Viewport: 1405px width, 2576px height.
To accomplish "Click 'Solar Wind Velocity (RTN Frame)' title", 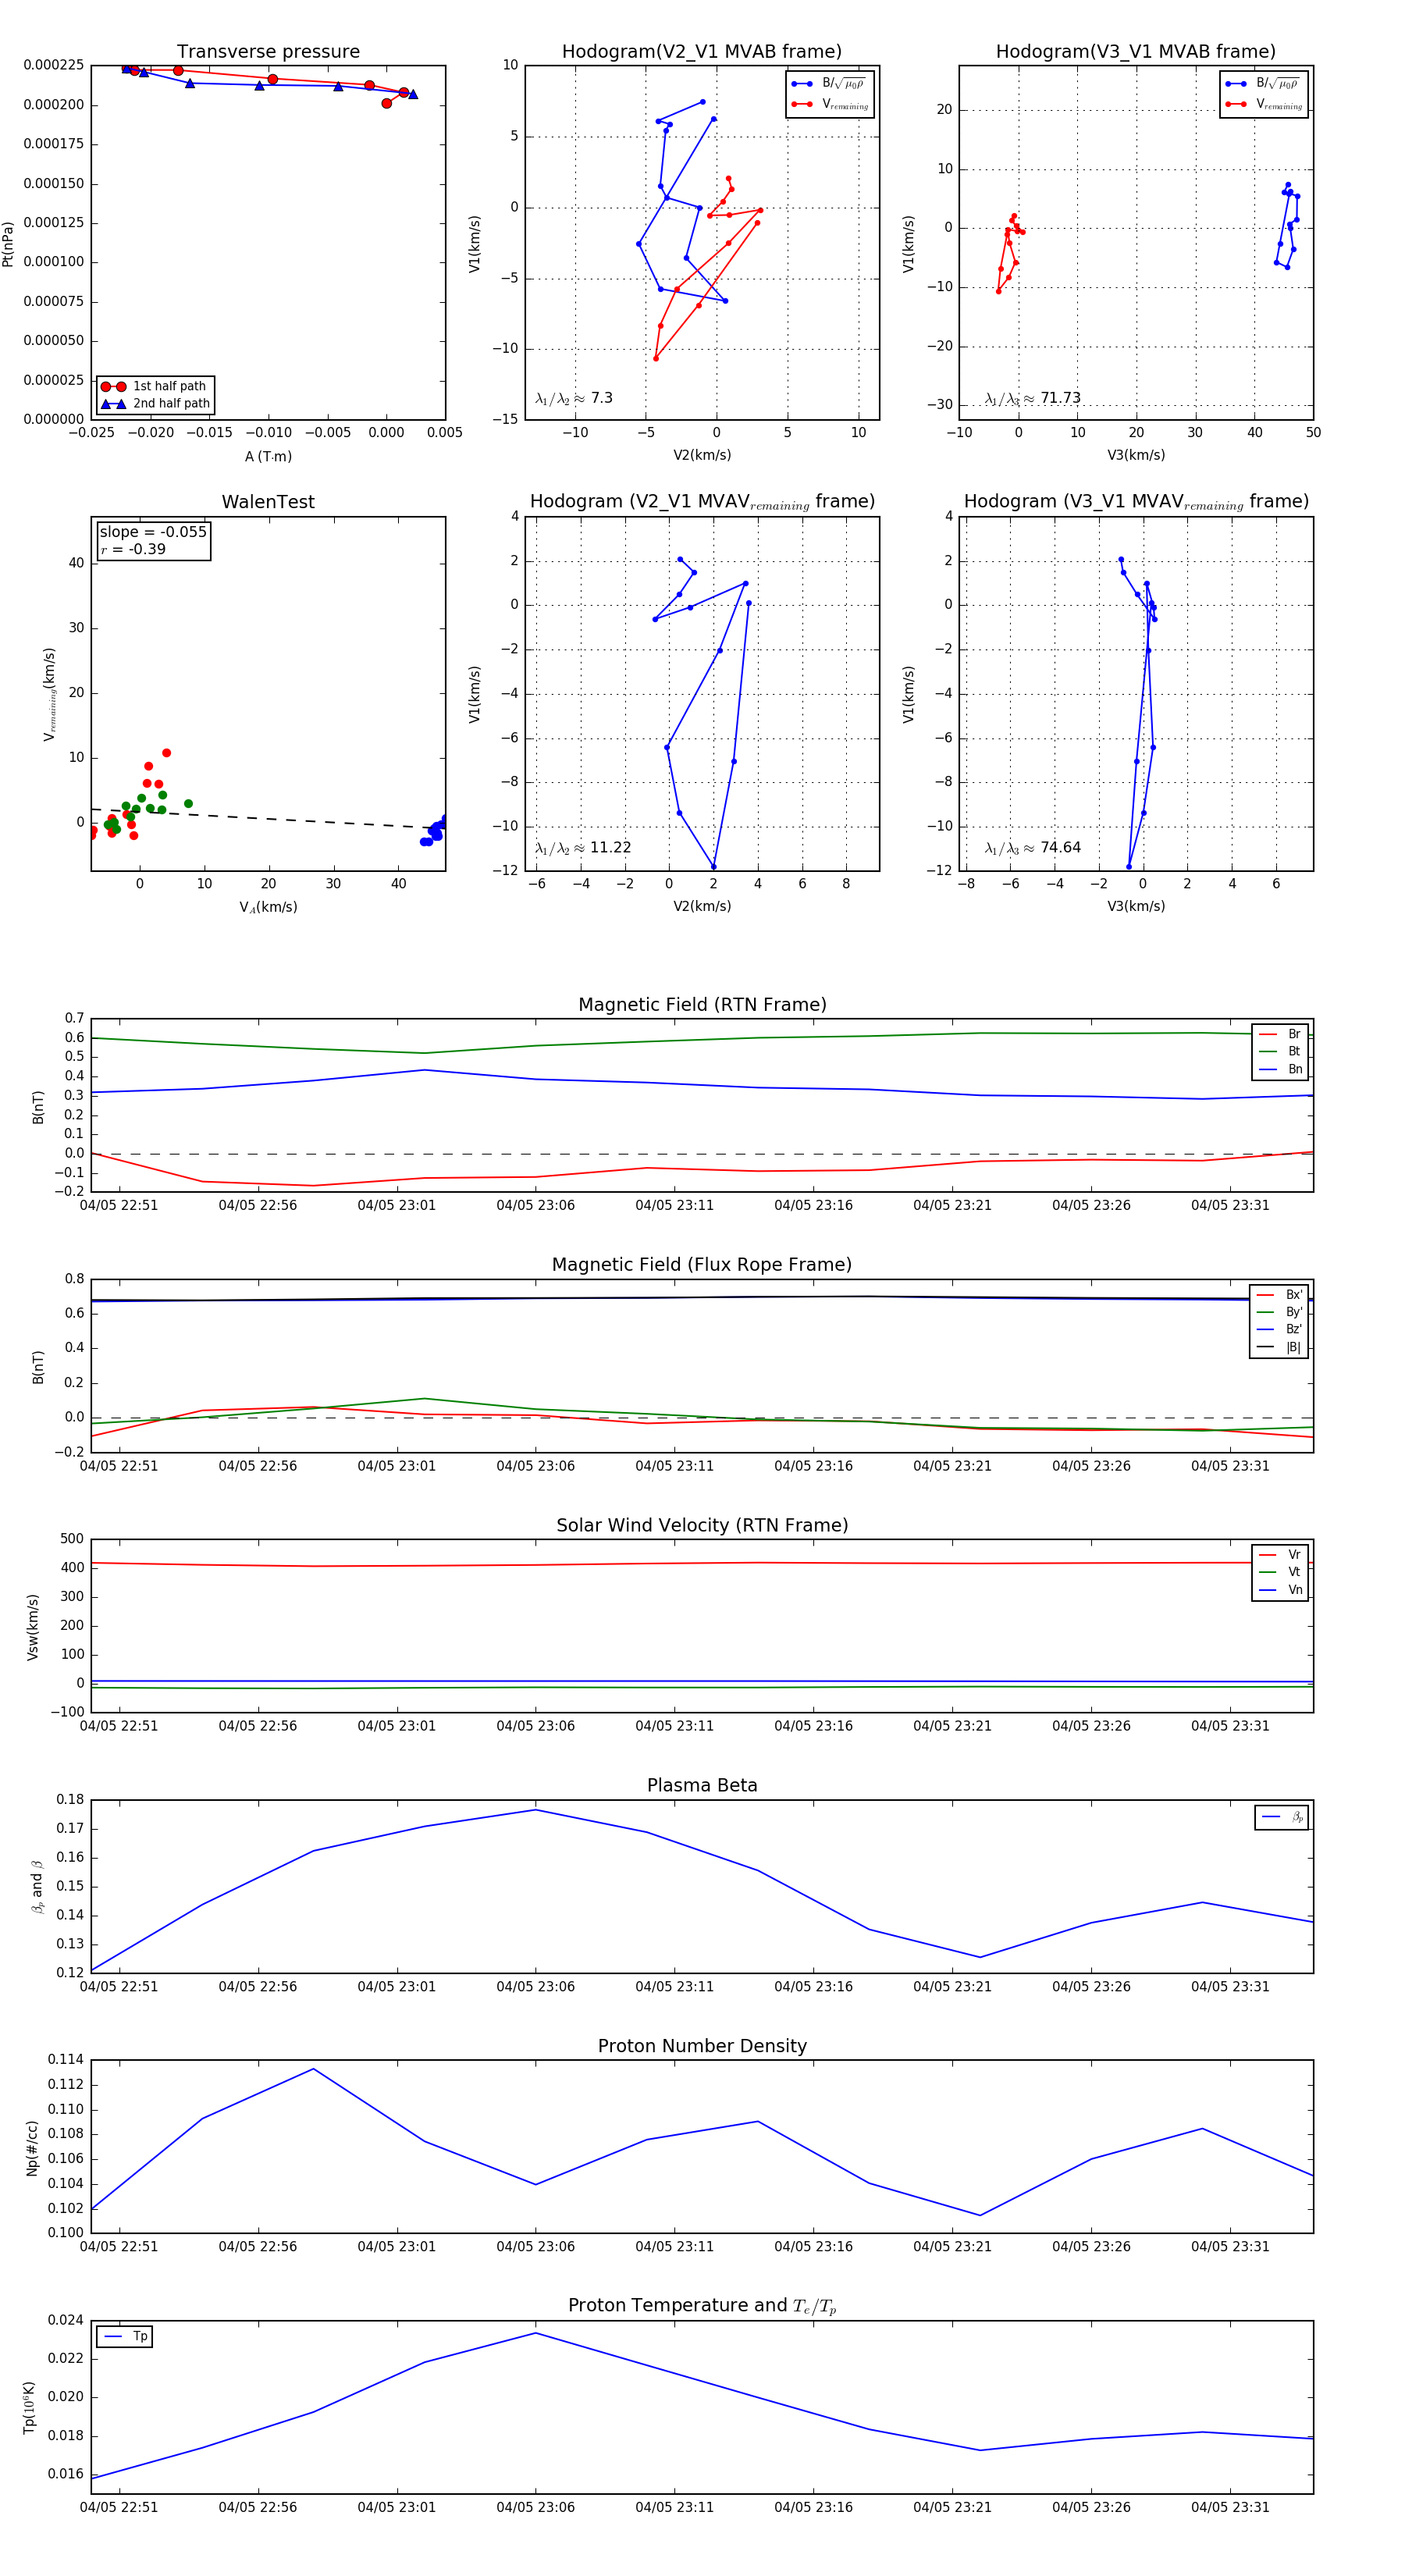I will [x=702, y=1526].
